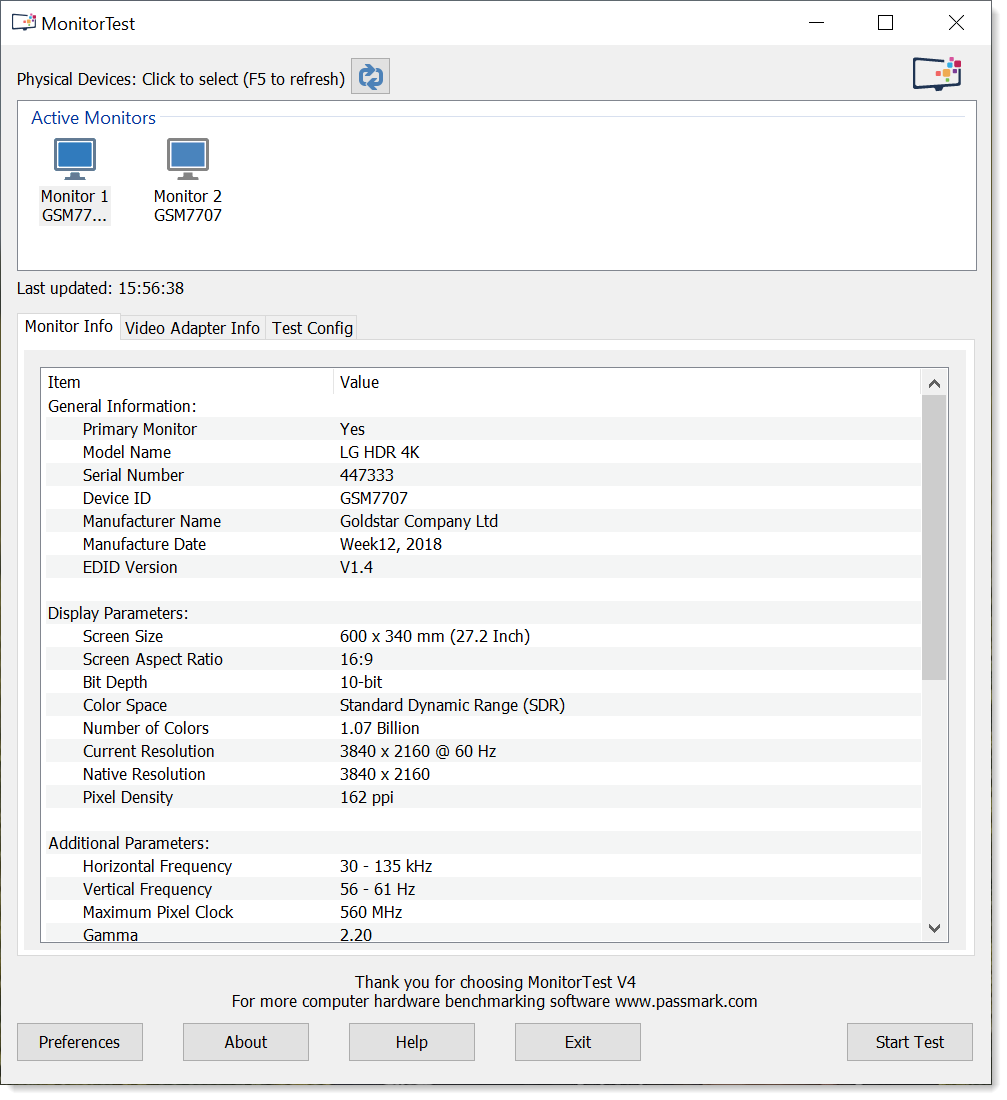Image resolution: width=1007 pixels, height=1100 pixels.
Task: Switch to the Video Adapter Info tab
Action: coord(192,328)
